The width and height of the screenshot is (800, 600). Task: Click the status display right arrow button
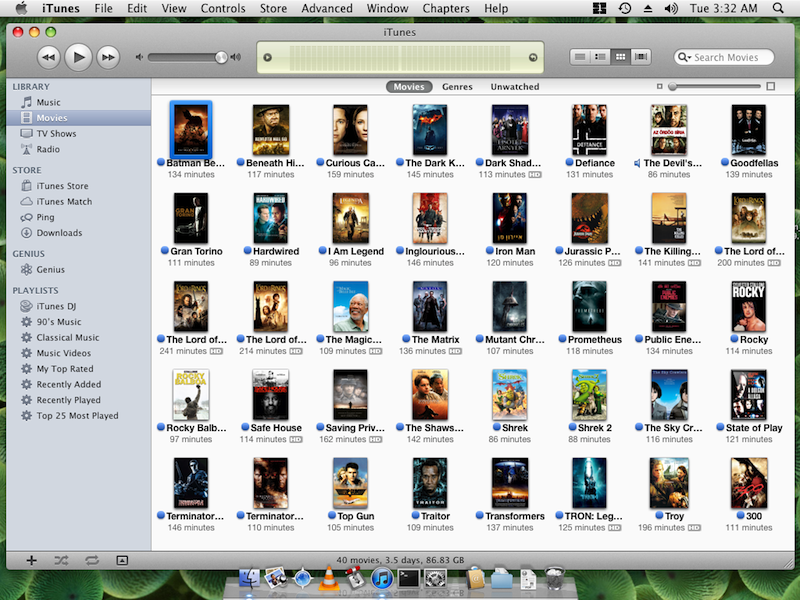[533, 57]
